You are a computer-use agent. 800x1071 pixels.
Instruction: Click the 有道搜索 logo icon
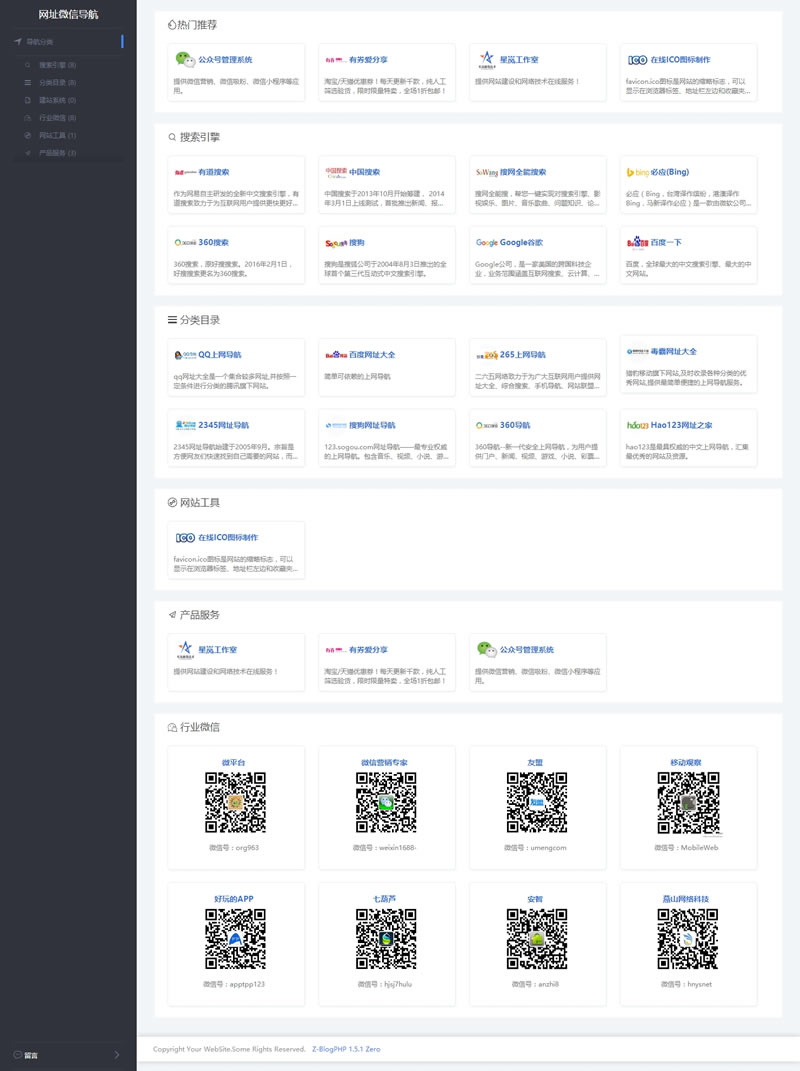(x=185, y=172)
